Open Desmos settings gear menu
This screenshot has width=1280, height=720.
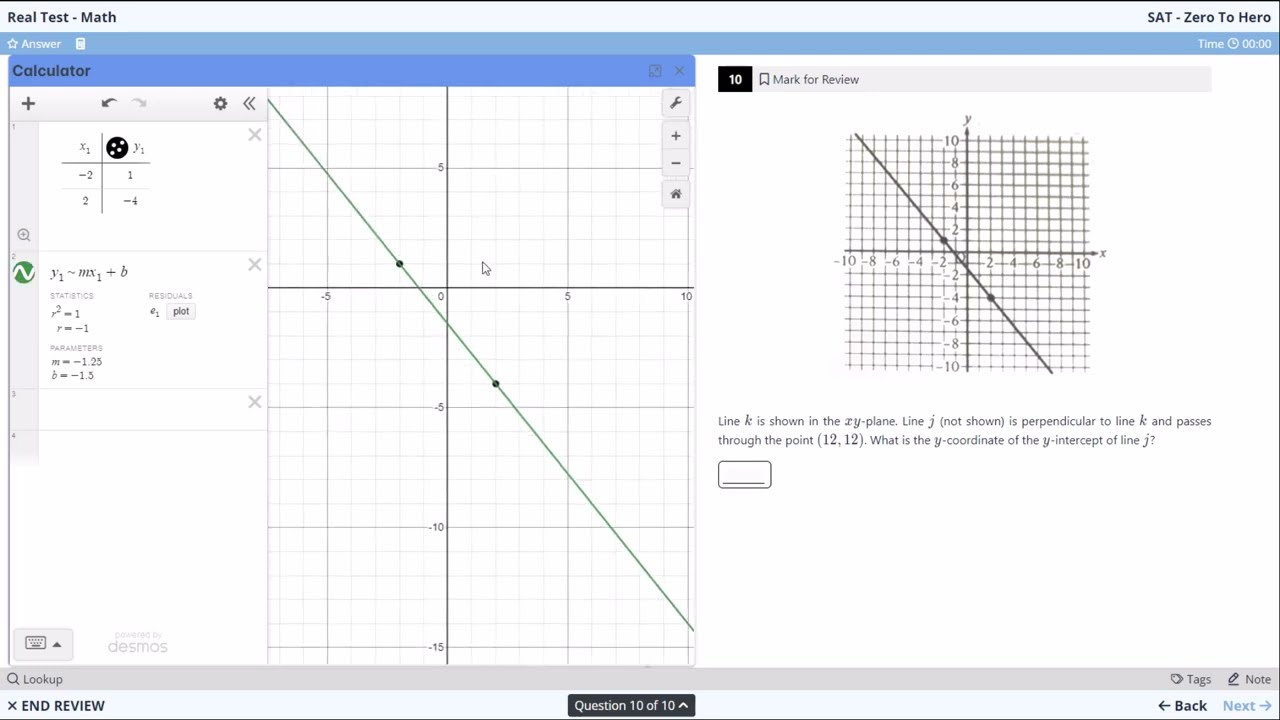[220, 103]
